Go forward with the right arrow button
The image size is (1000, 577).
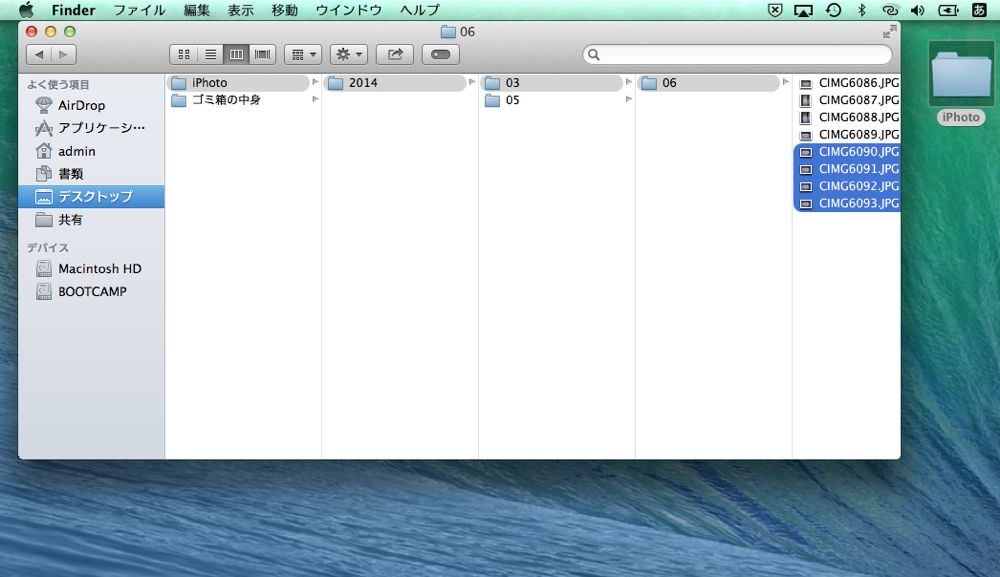click(64, 55)
